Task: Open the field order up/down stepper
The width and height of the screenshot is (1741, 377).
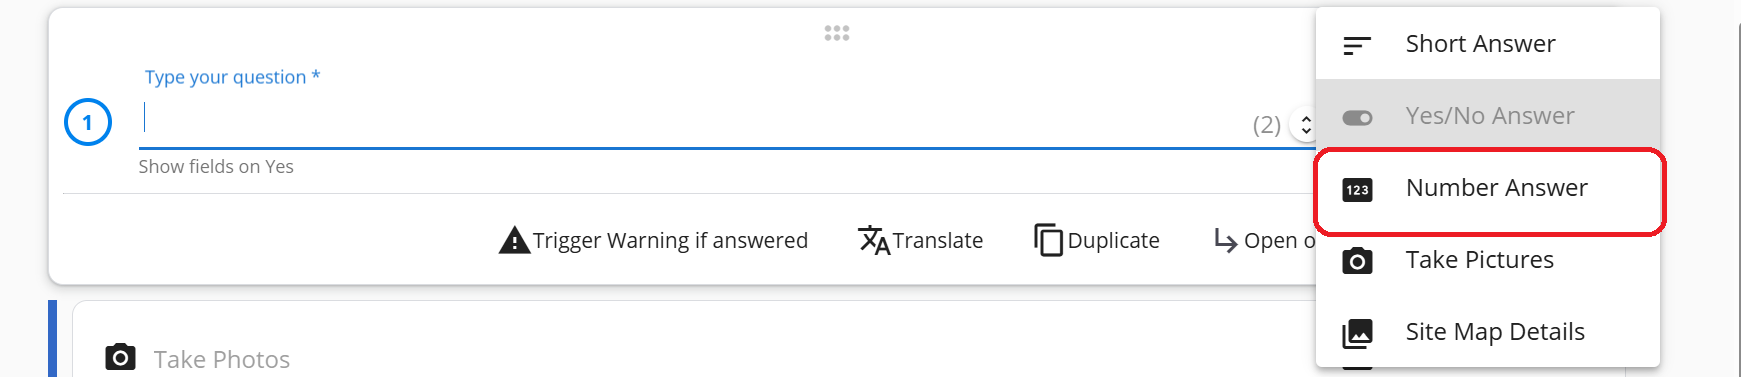Action: 1305,125
